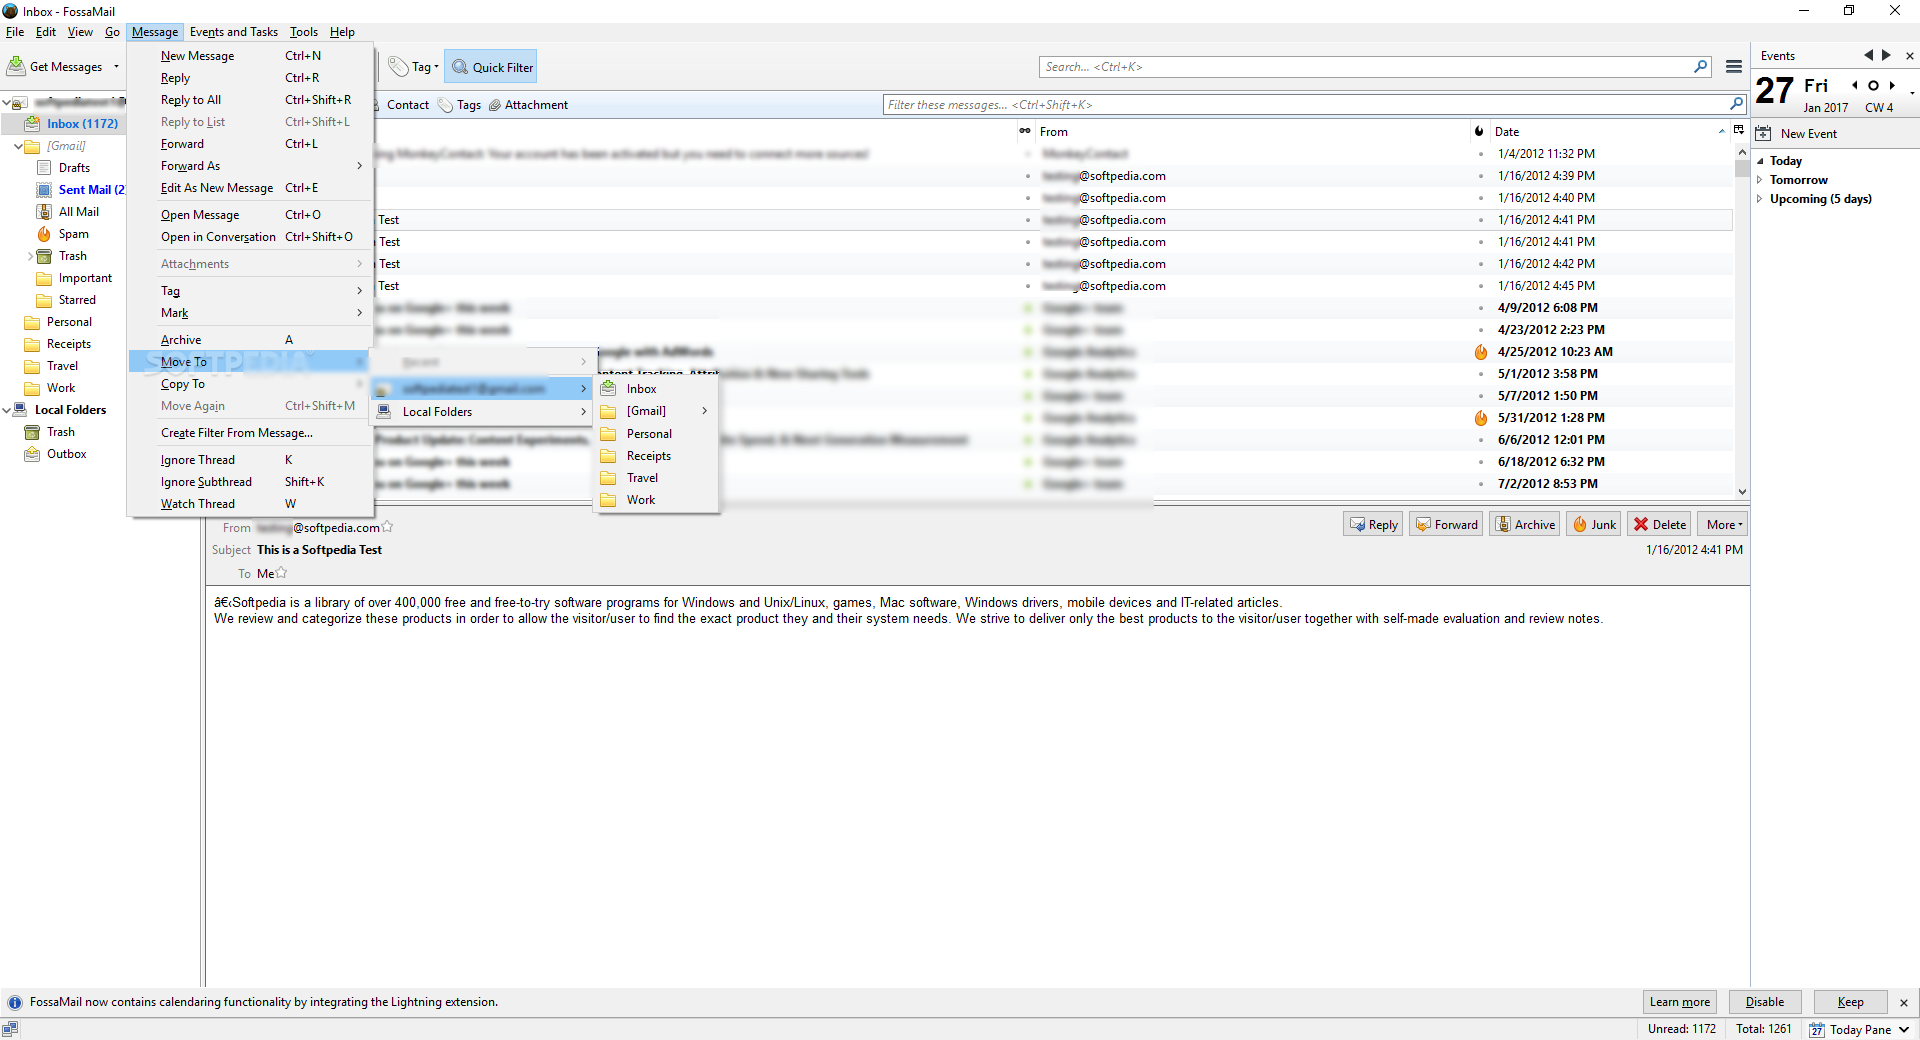Click the global search magnifier icon
The width and height of the screenshot is (1920, 1040).
pos(1701,67)
